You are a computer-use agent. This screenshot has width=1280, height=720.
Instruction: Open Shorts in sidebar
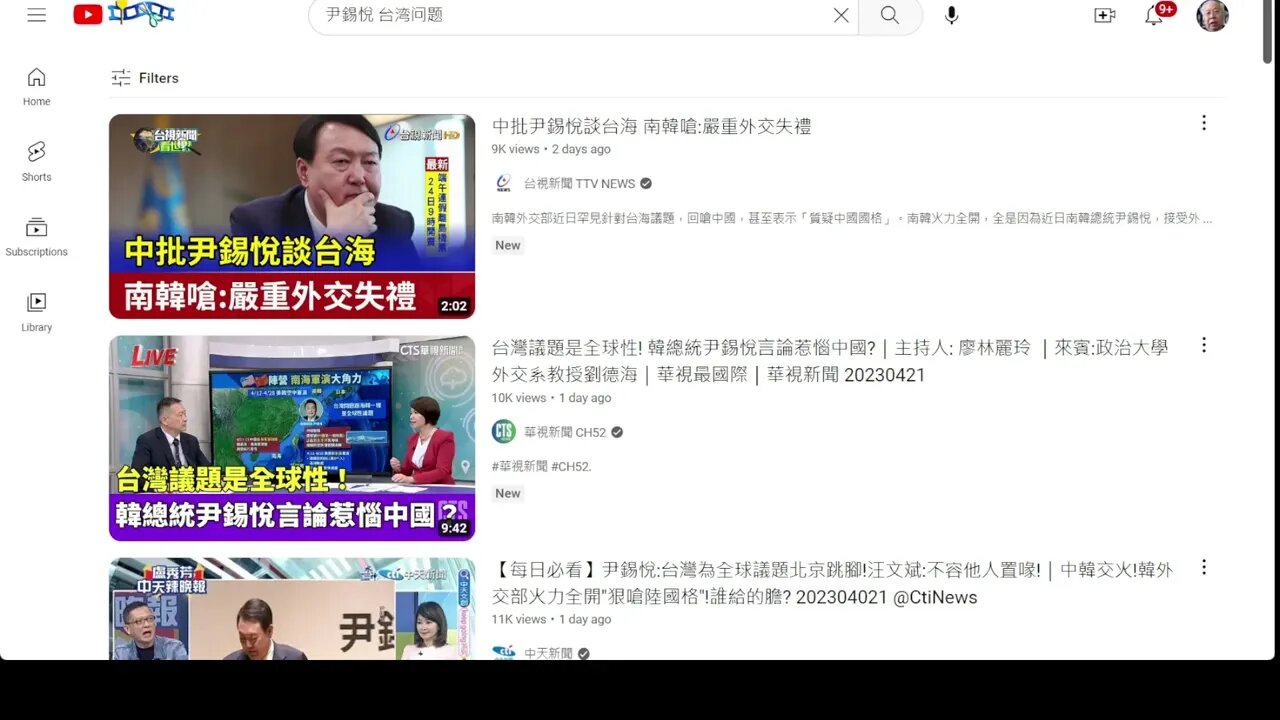point(37,162)
